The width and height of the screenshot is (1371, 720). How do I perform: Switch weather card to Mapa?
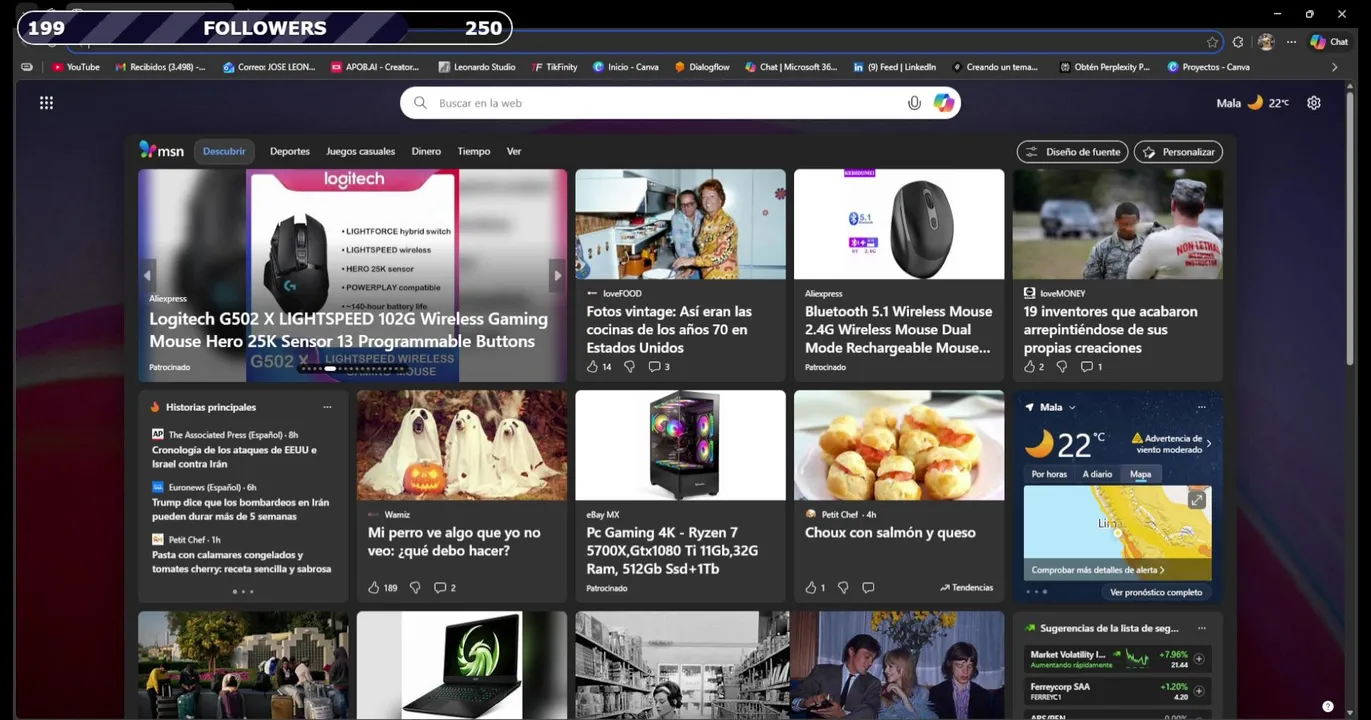(1140, 474)
